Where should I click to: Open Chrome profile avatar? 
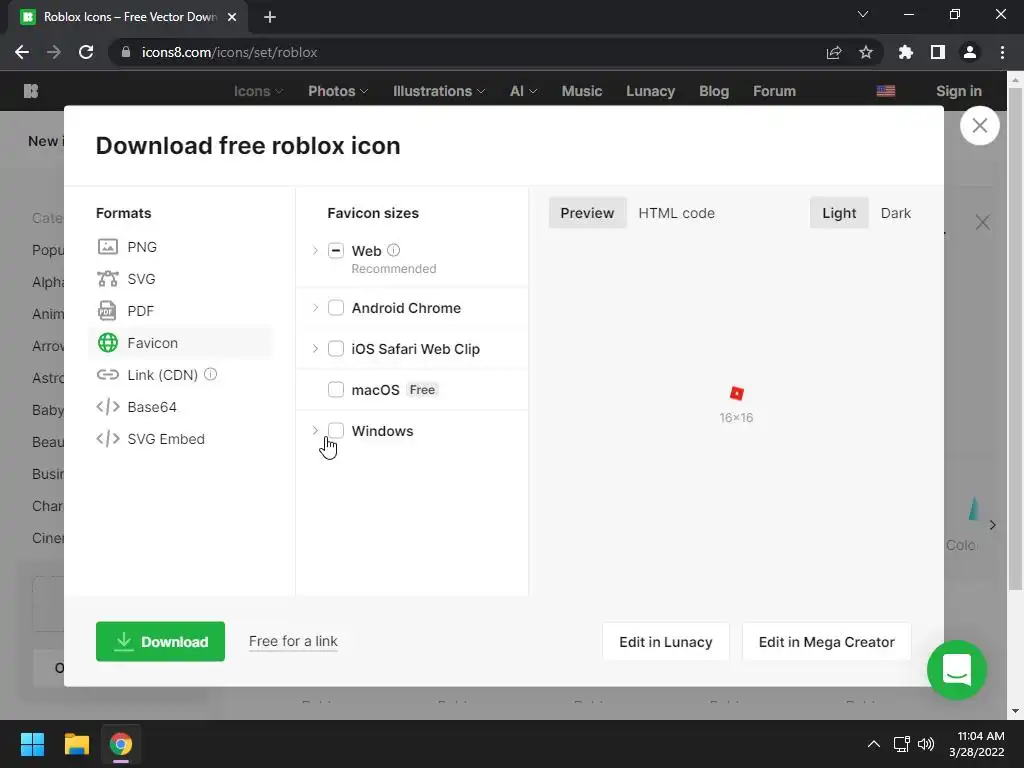(x=969, y=52)
